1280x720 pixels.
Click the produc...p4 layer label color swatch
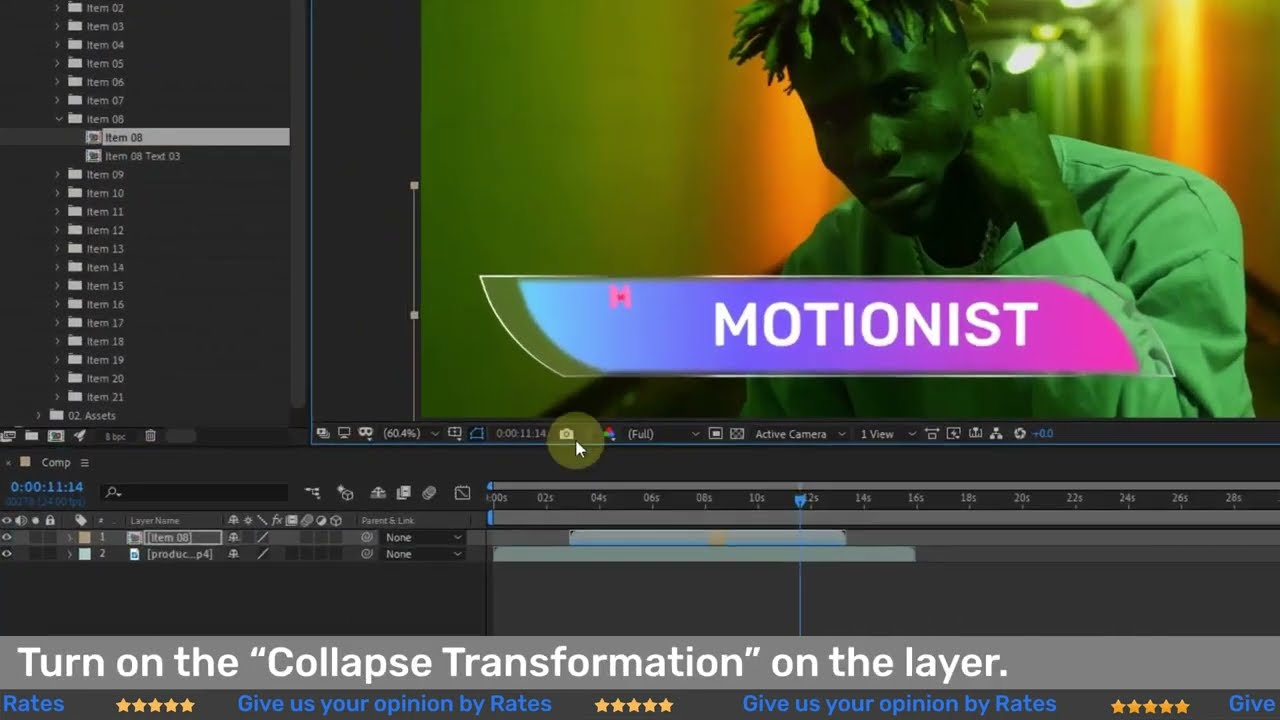(85, 554)
